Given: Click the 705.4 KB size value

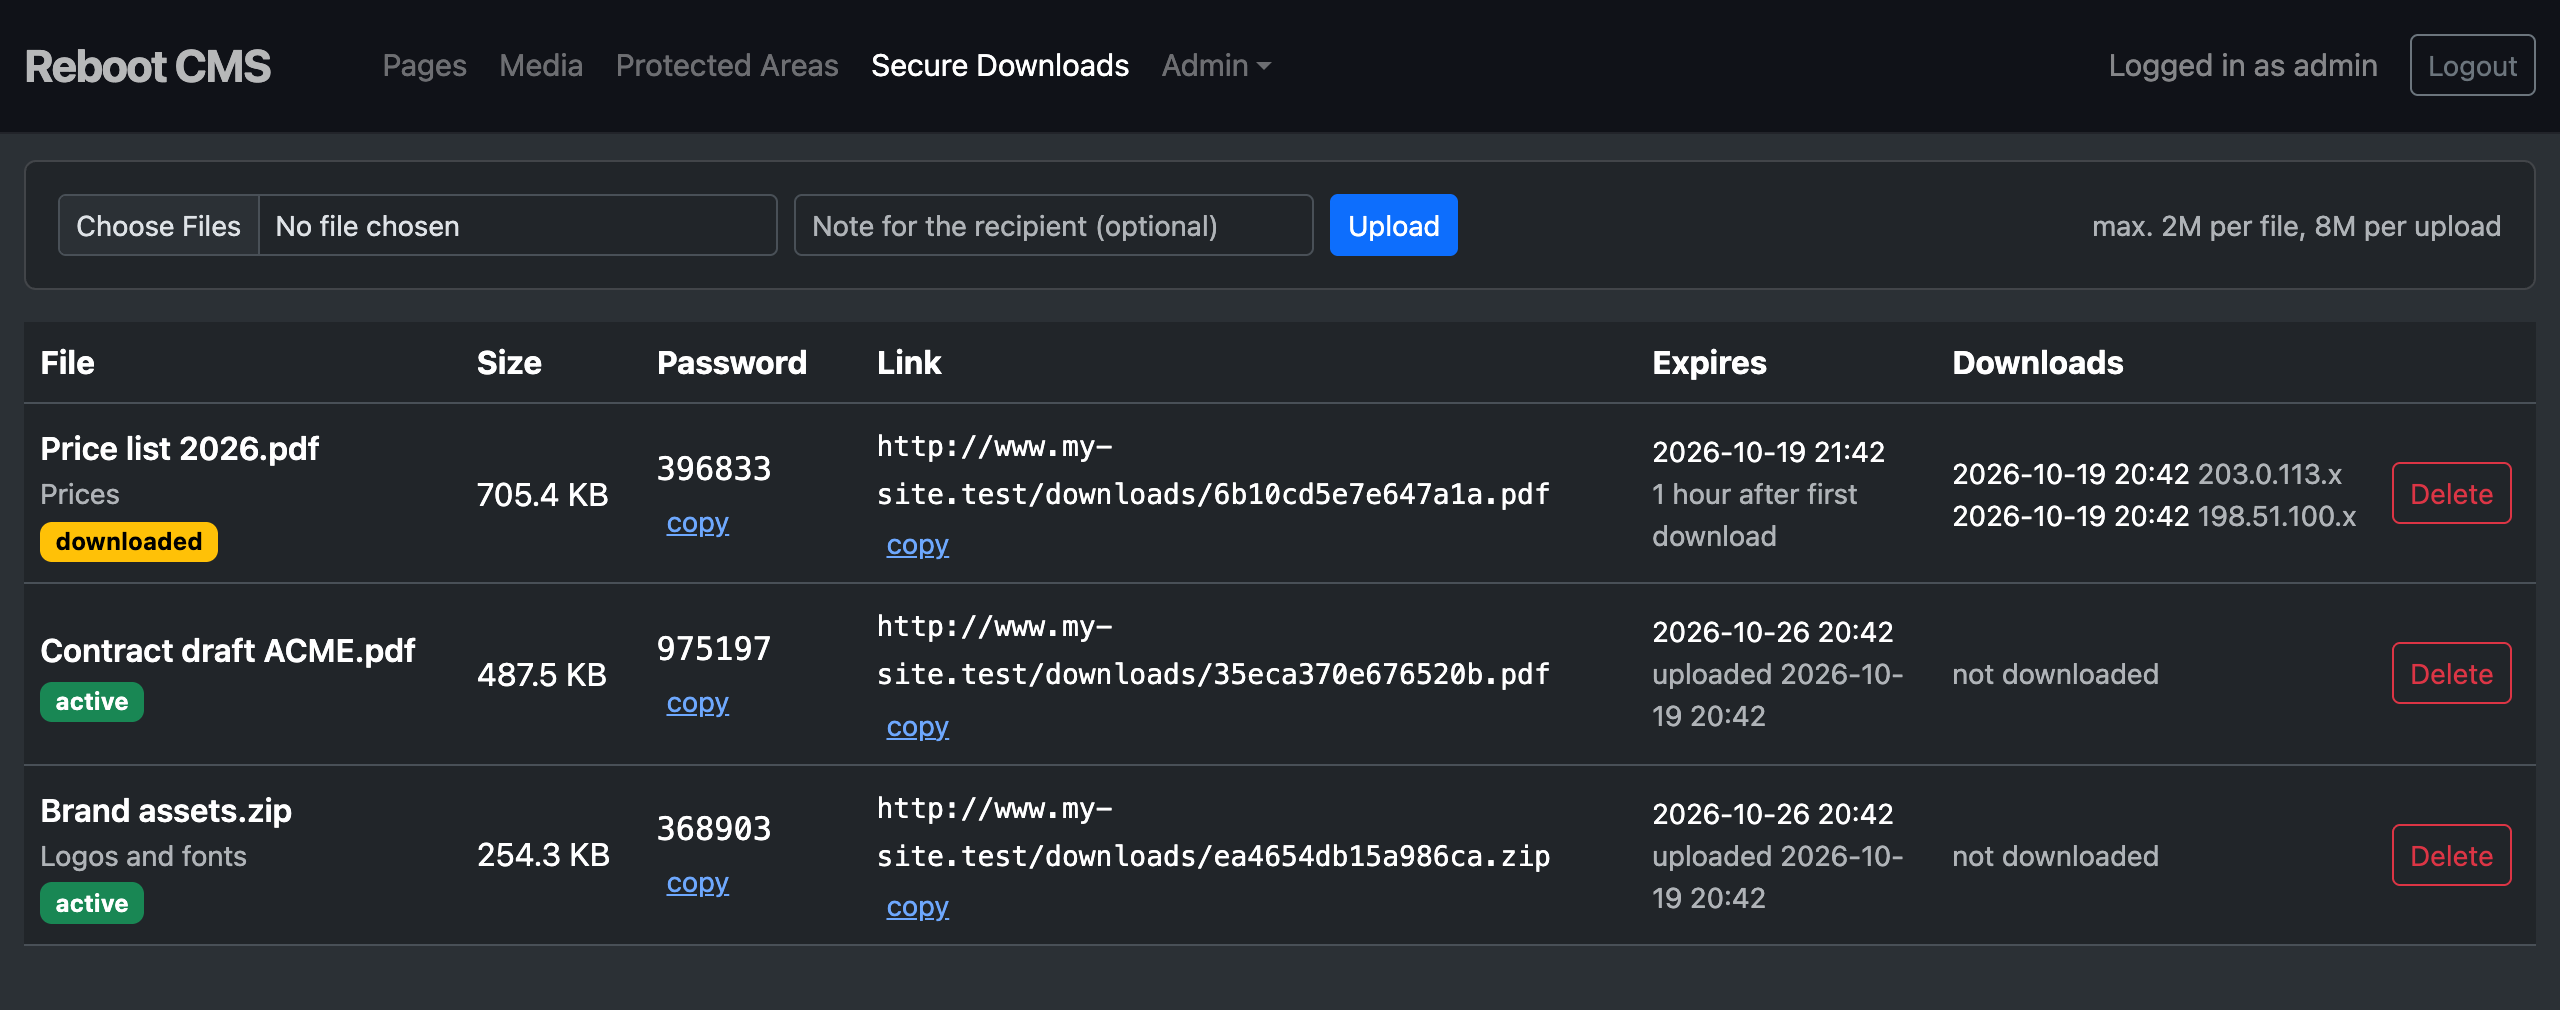Looking at the screenshot, I should [543, 494].
